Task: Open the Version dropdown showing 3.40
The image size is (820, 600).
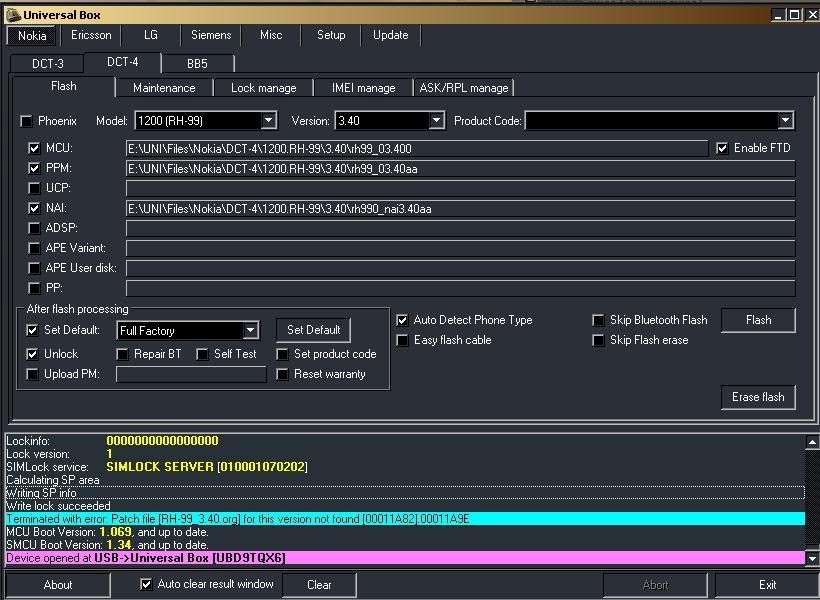Action: pos(436,121)
